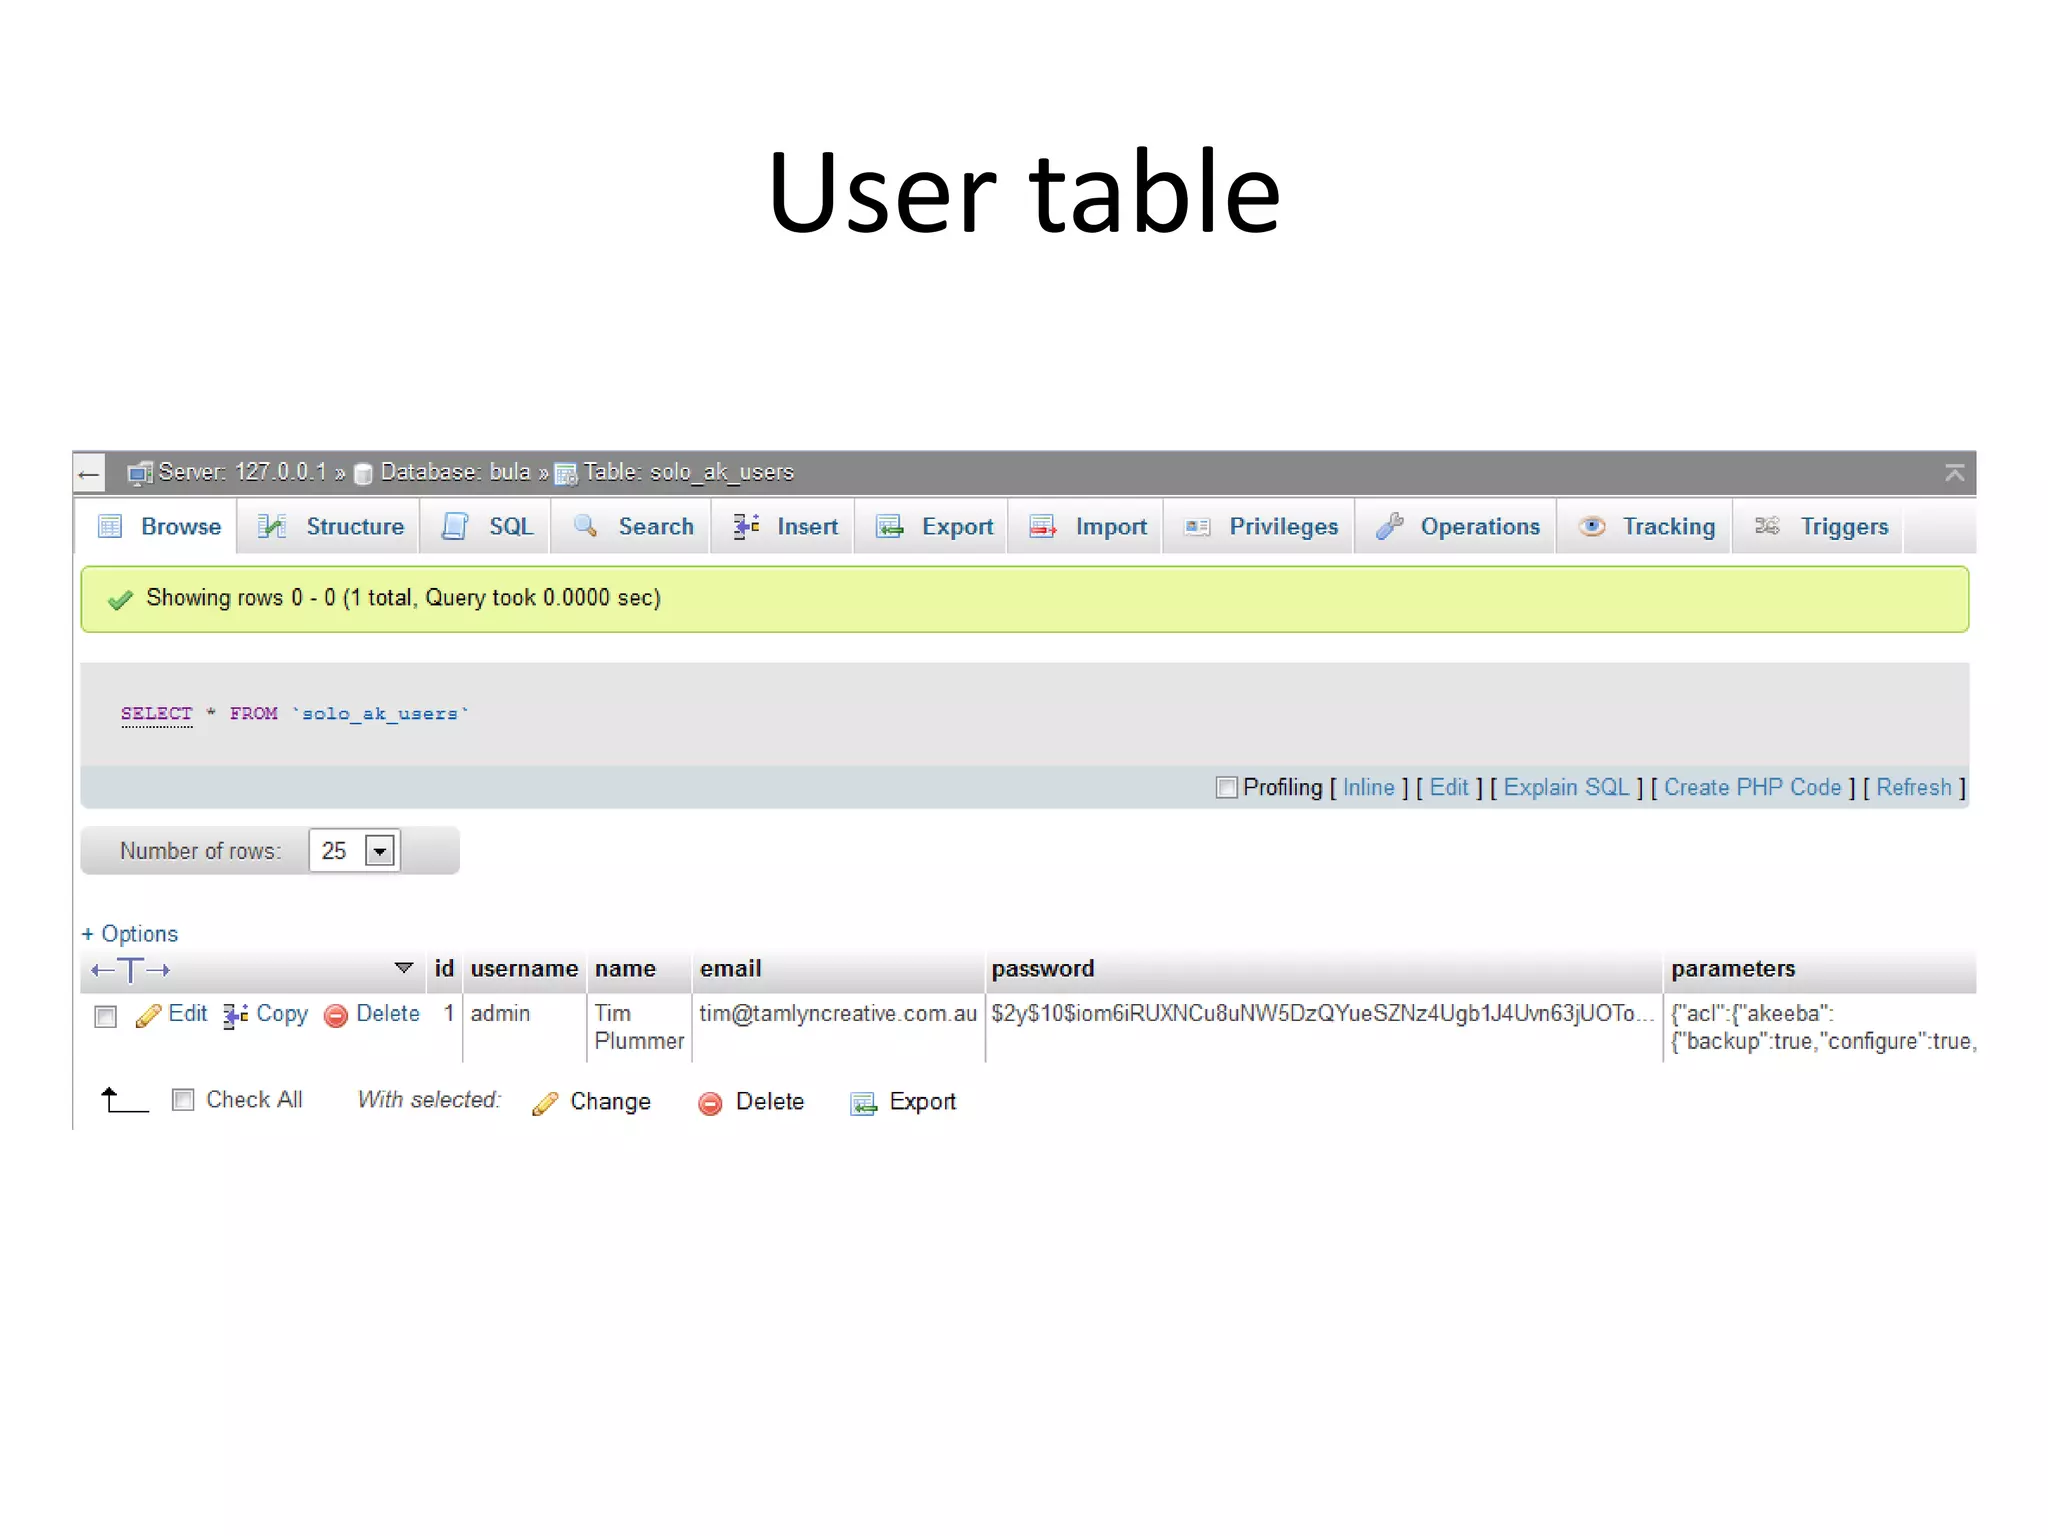Open the Import tab
Image resolution: width=2048 pixels, height=1536 pixels.
point(1087,526)
